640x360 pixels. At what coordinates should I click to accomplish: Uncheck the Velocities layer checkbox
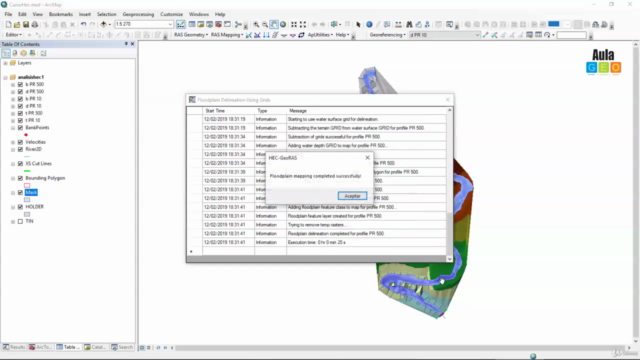click(20, 142)
